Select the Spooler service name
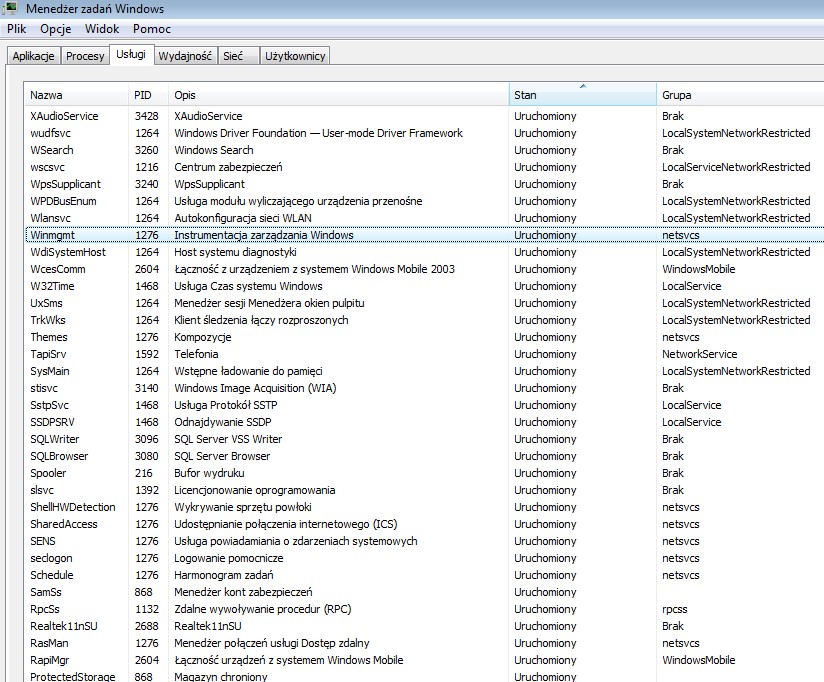This screenshot has width=824, height=682. 48,473
